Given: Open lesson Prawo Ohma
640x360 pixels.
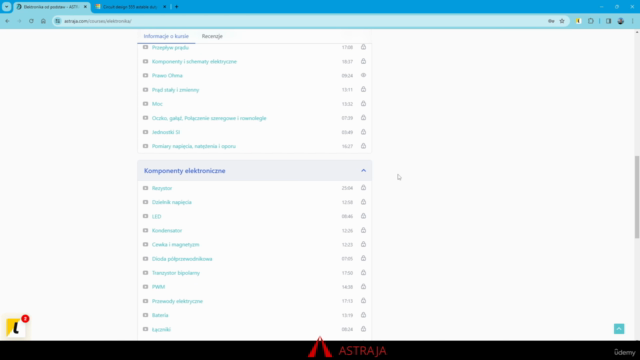Looking at the screenshot, I should 167,76.
